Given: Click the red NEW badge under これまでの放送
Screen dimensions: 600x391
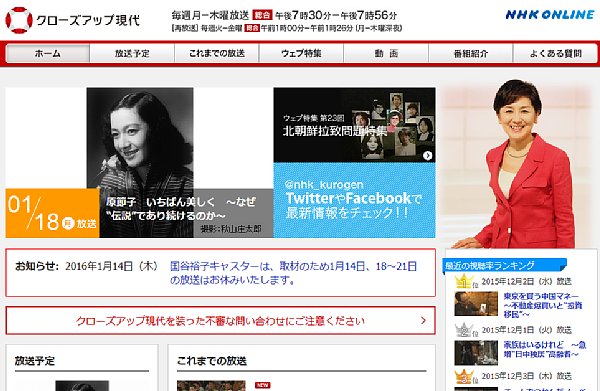Looking at the screenshot, I should tap(262, 385).
